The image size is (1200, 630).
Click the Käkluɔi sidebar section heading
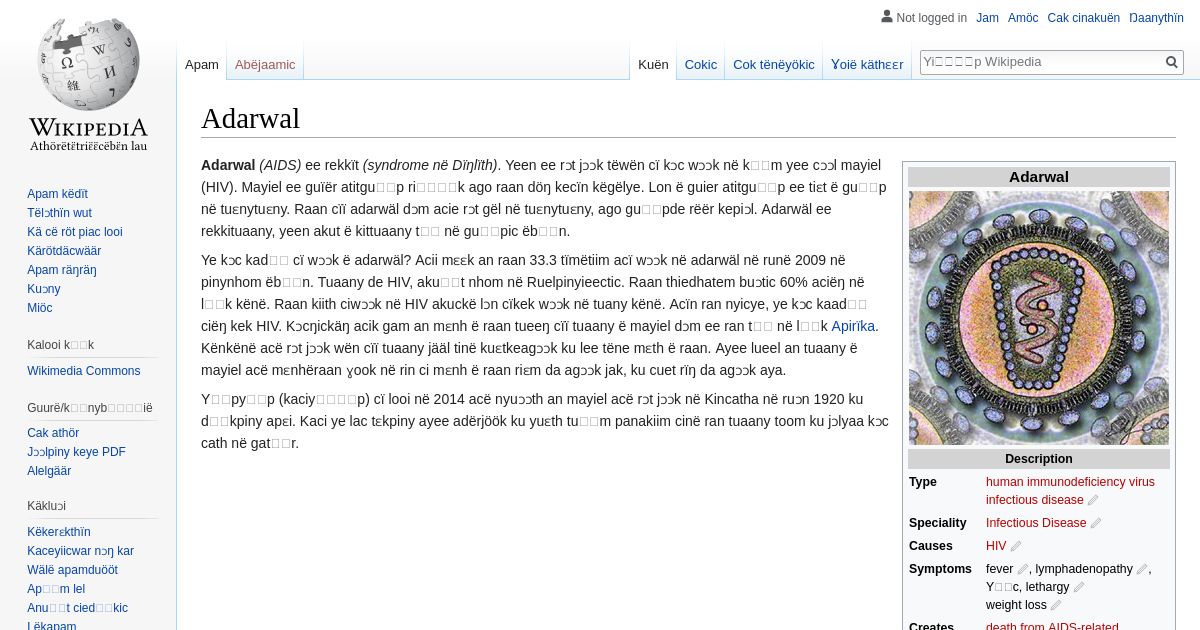(46, 506)
